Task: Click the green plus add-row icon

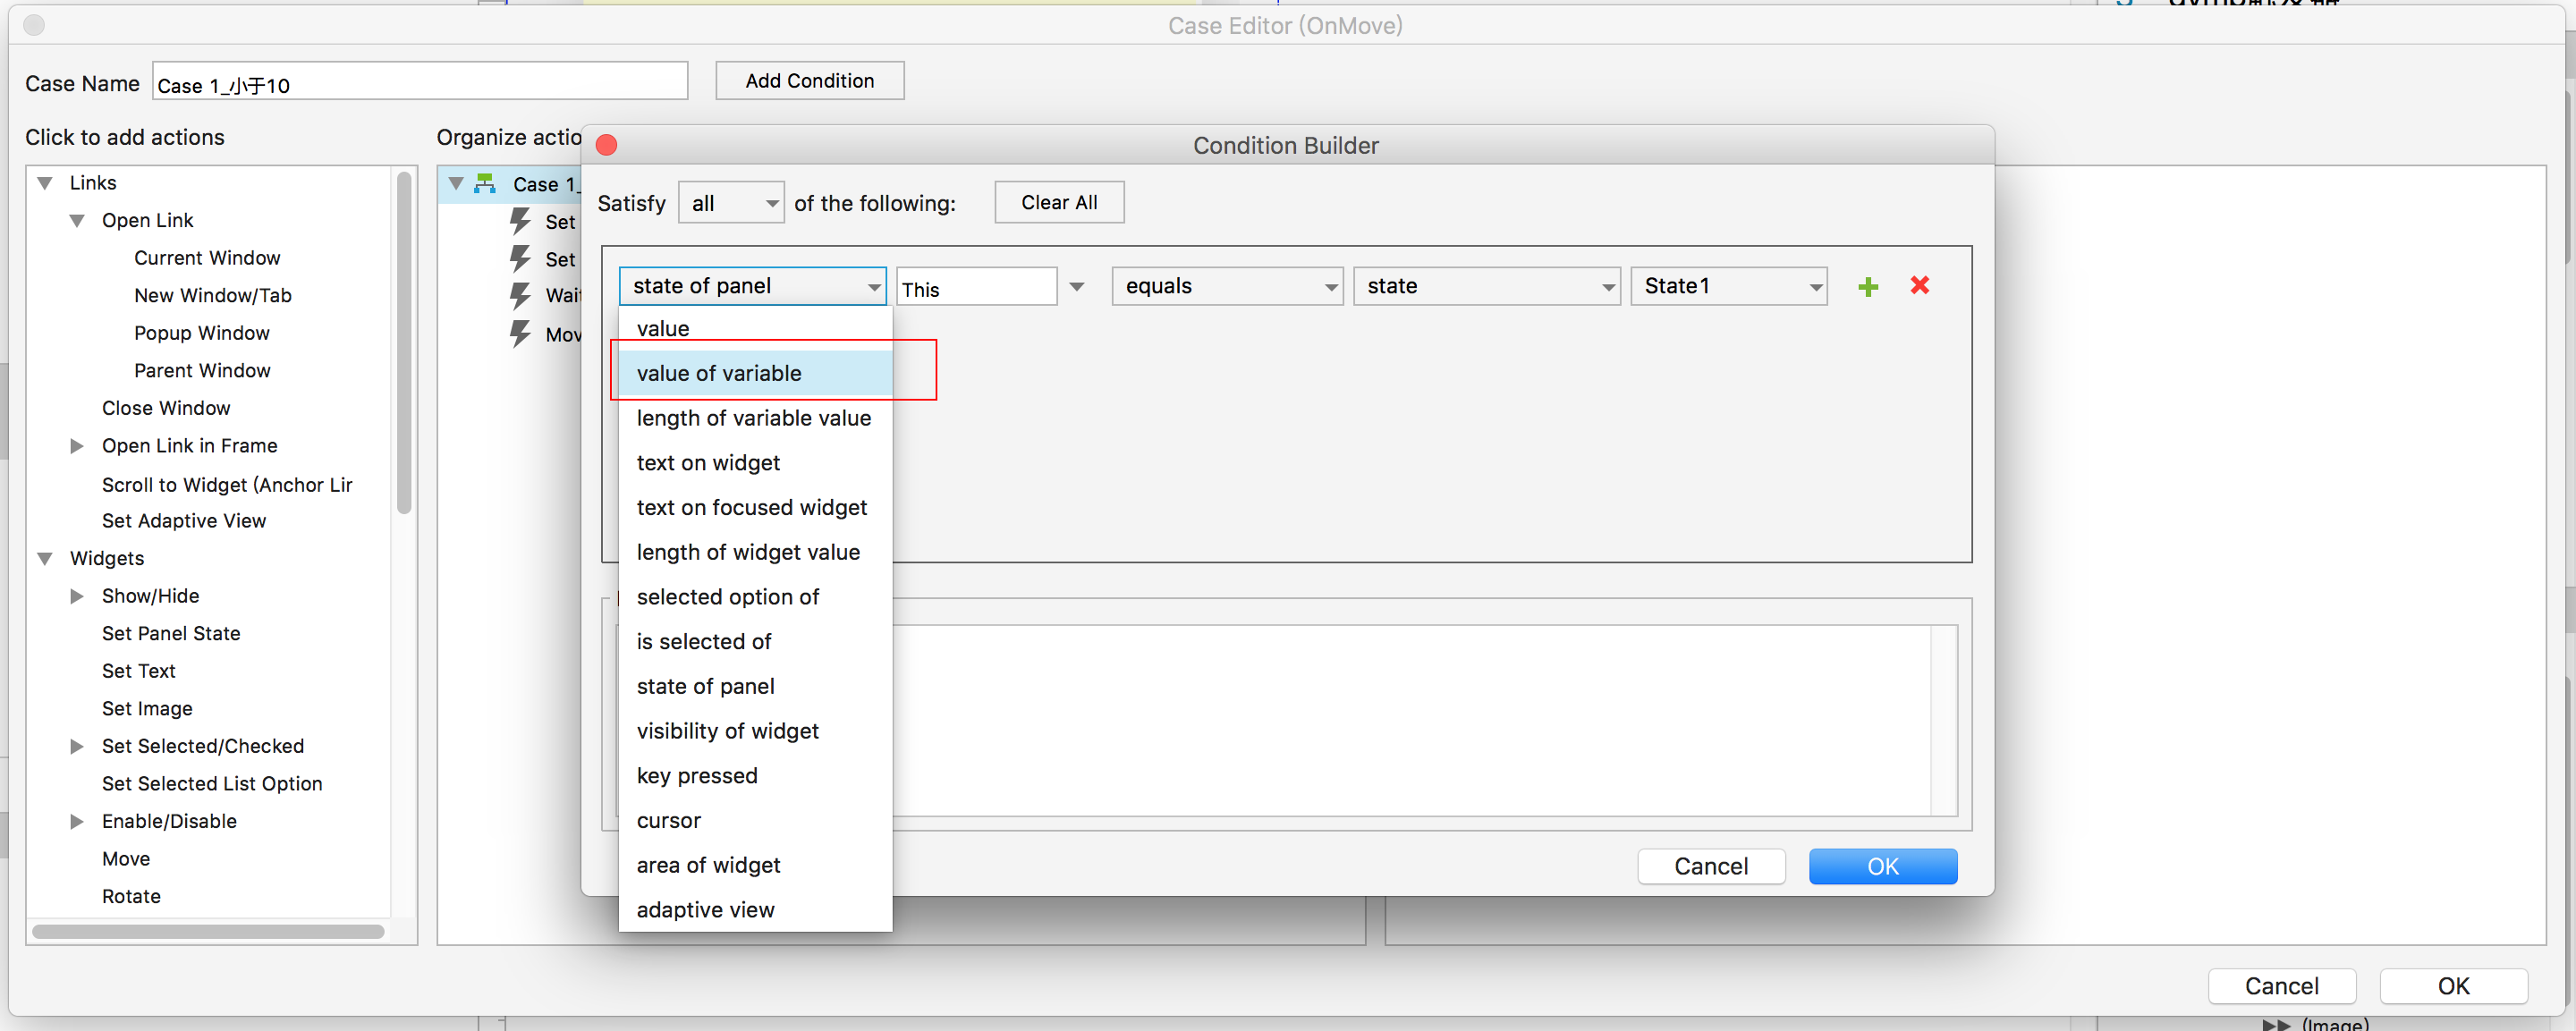Action: point(1867,287)
